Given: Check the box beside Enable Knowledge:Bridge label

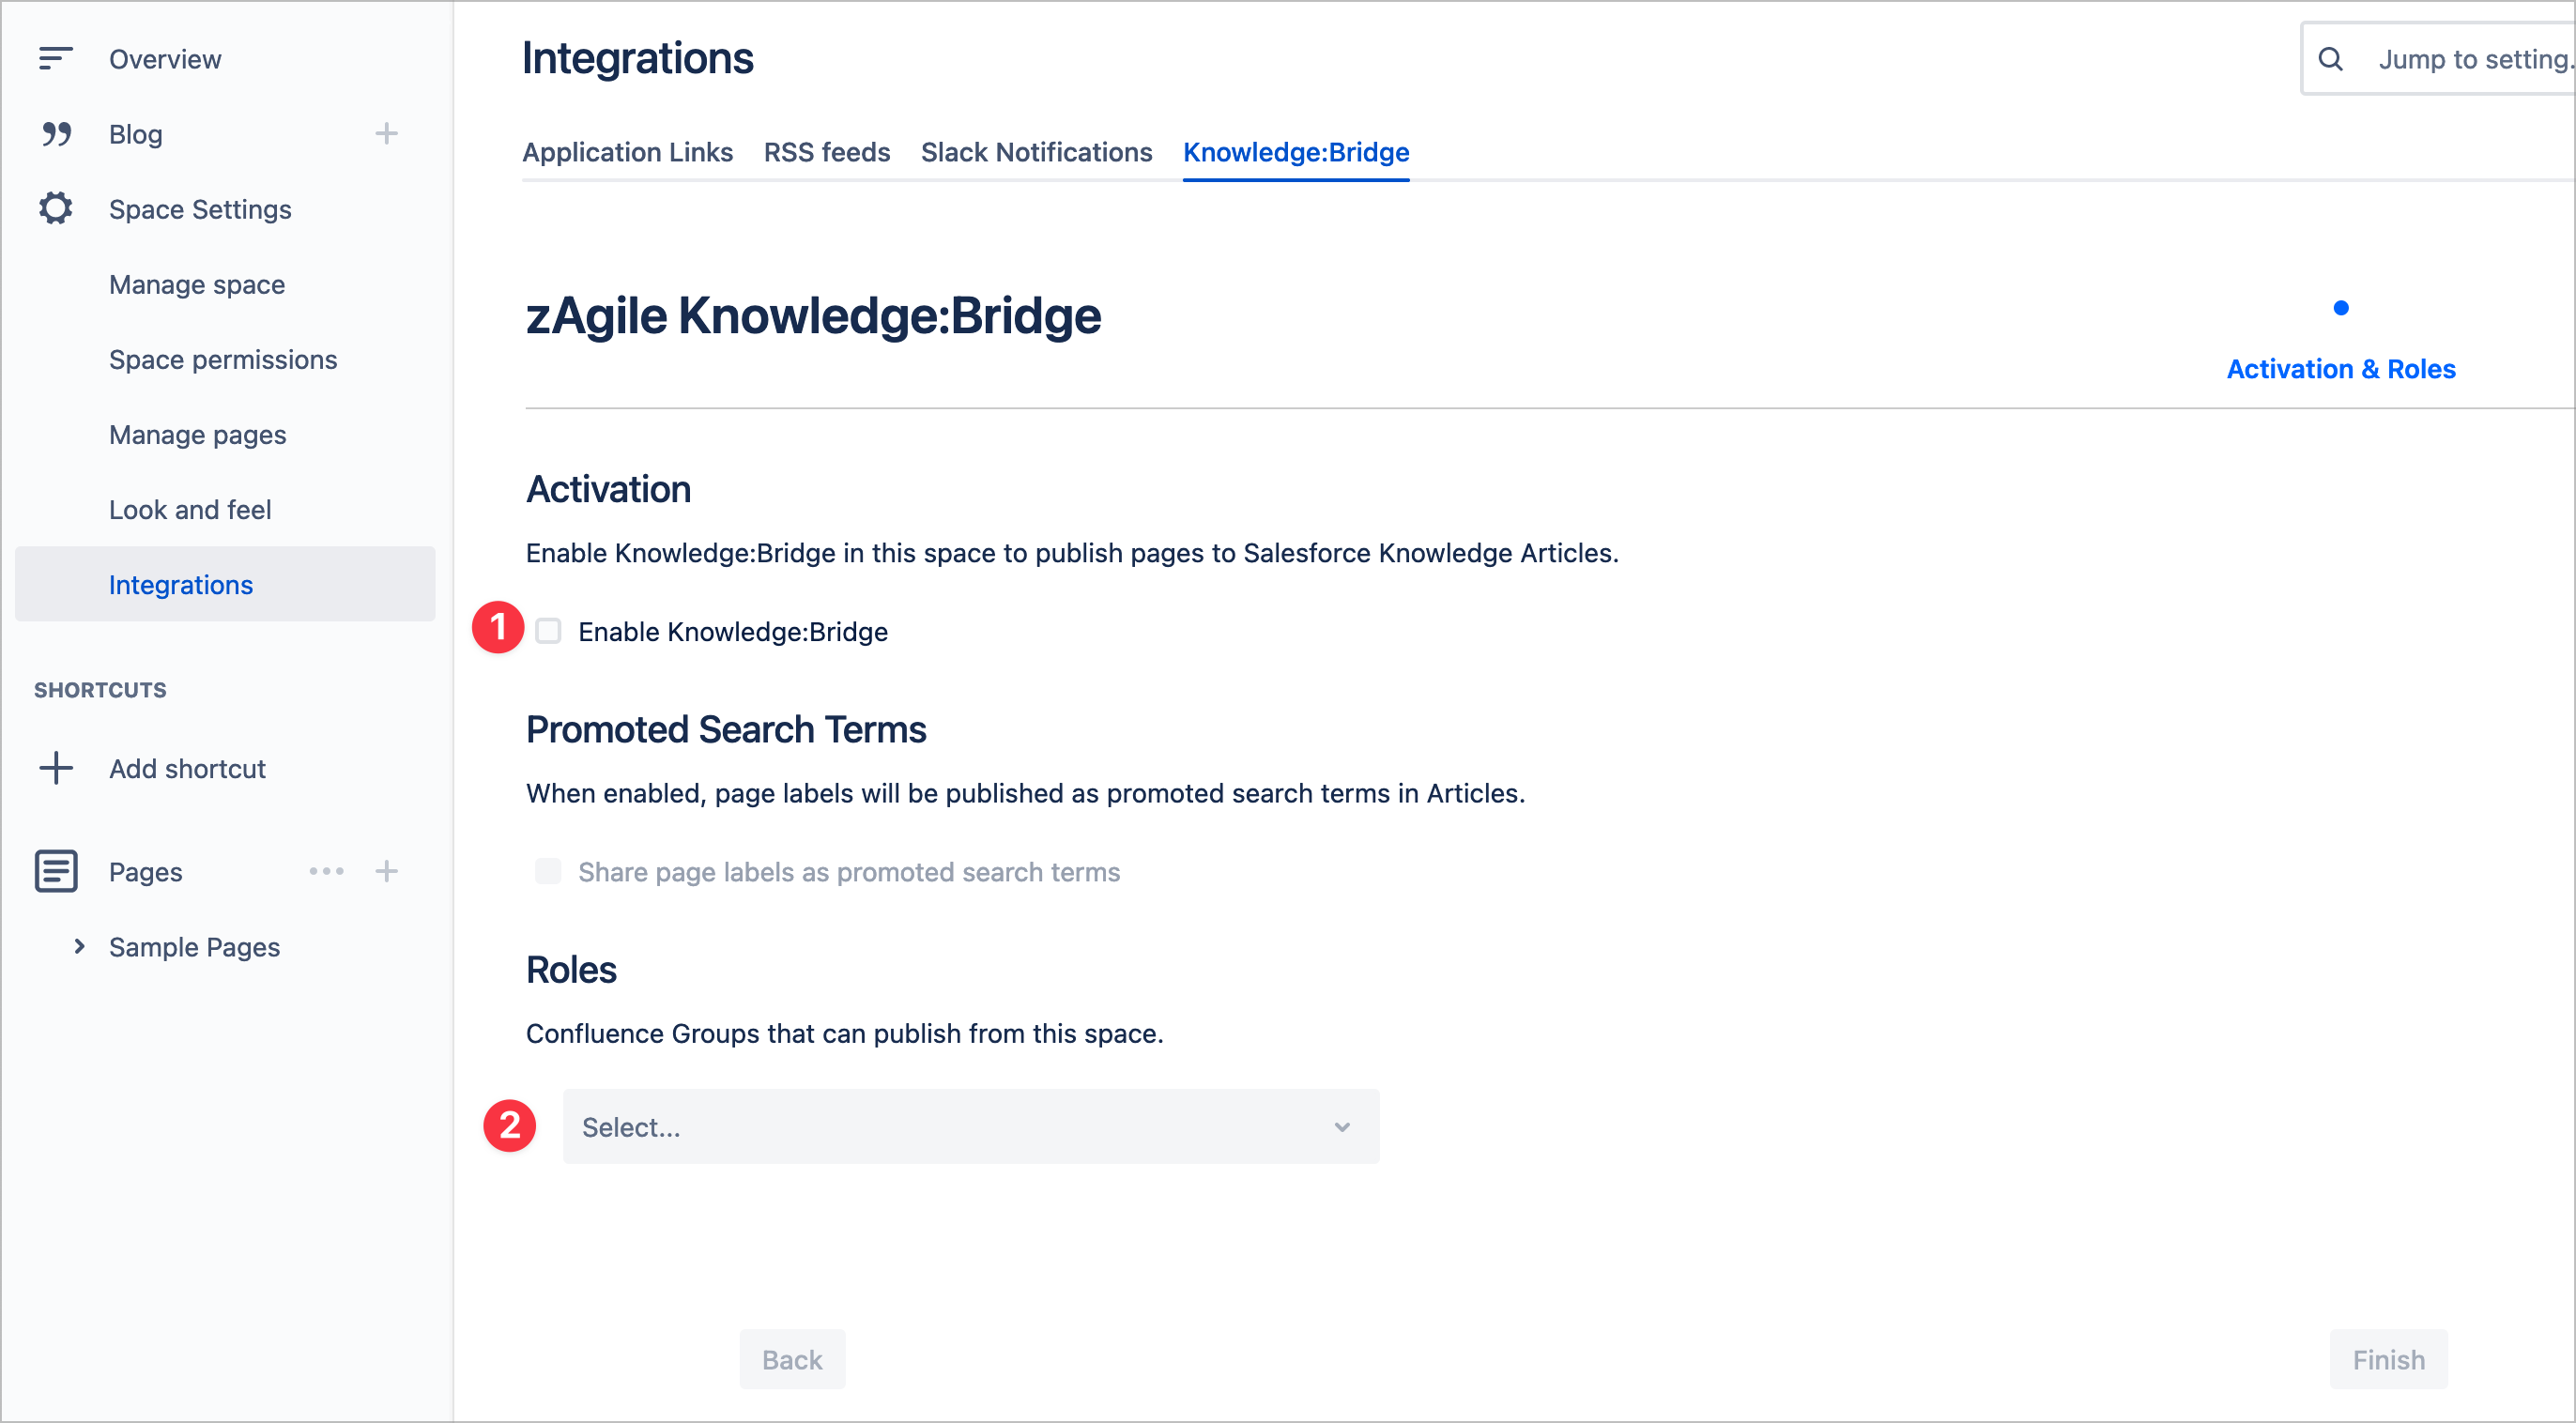Looking at the screenshot, I should [549, 631].
